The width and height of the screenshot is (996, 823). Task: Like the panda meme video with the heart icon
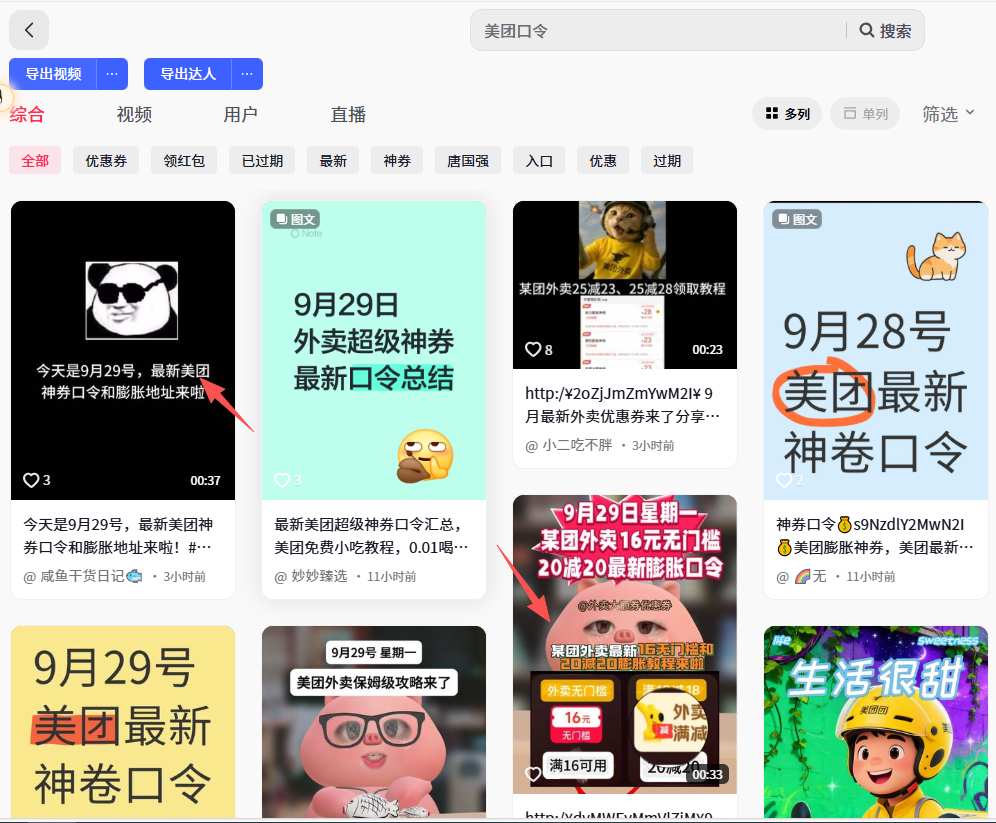[31, 480]
